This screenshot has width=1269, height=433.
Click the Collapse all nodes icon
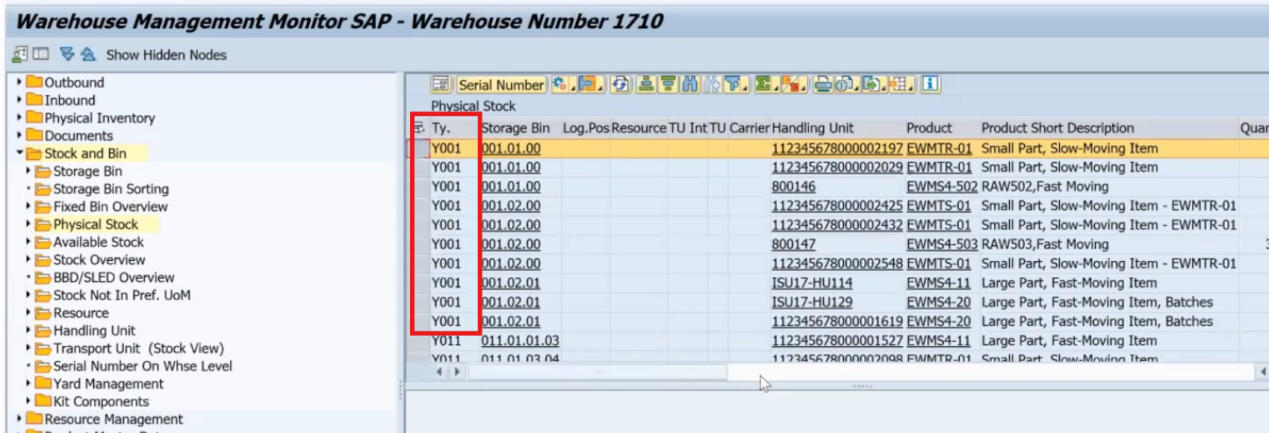pyautogui.click(x=88, y=54)
